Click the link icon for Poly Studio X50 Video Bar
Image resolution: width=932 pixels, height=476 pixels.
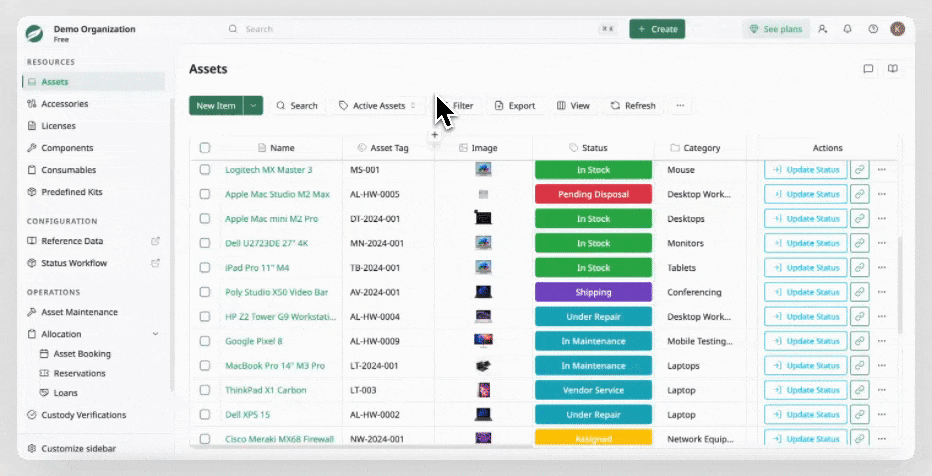pos(859,292)
